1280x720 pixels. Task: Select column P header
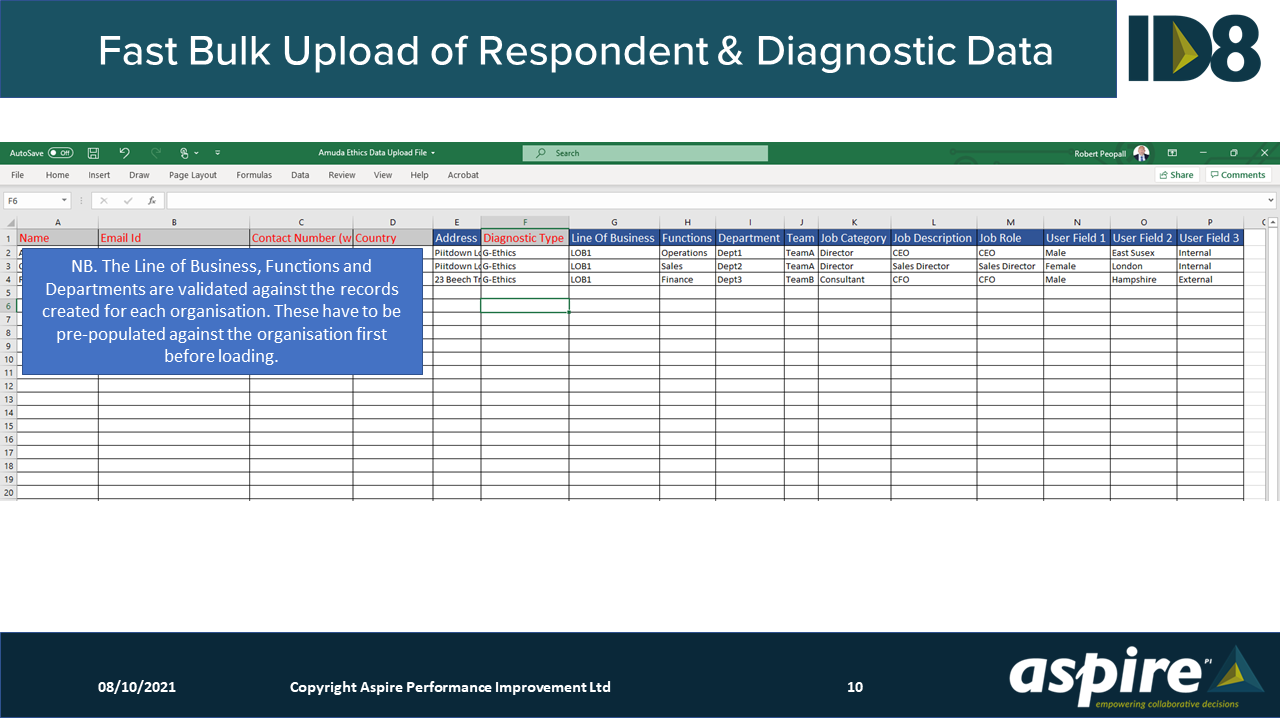click(x=1210, y=222)
